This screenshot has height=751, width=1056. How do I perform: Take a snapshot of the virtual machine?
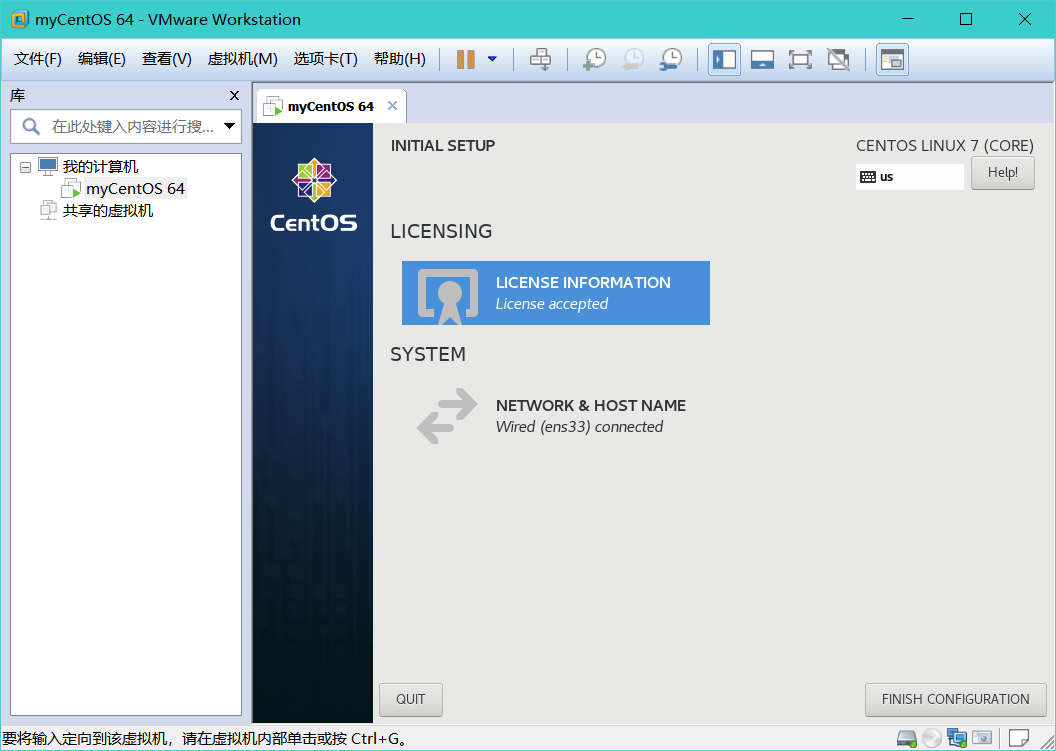[594, 59]
